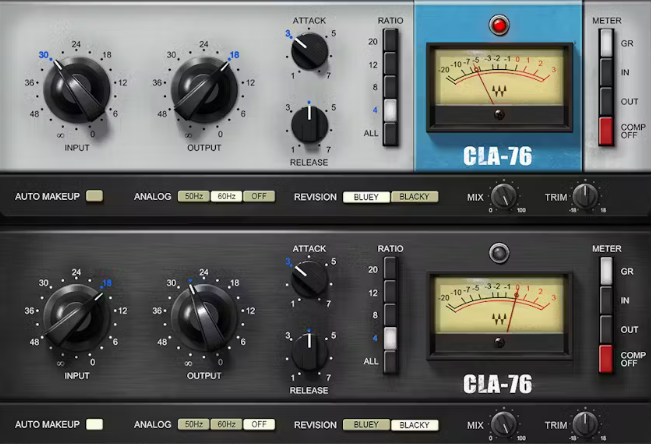The image size is (651, 444).
Task: Turn analog OFF on the Bluey unit
Action: pos(259,196)
